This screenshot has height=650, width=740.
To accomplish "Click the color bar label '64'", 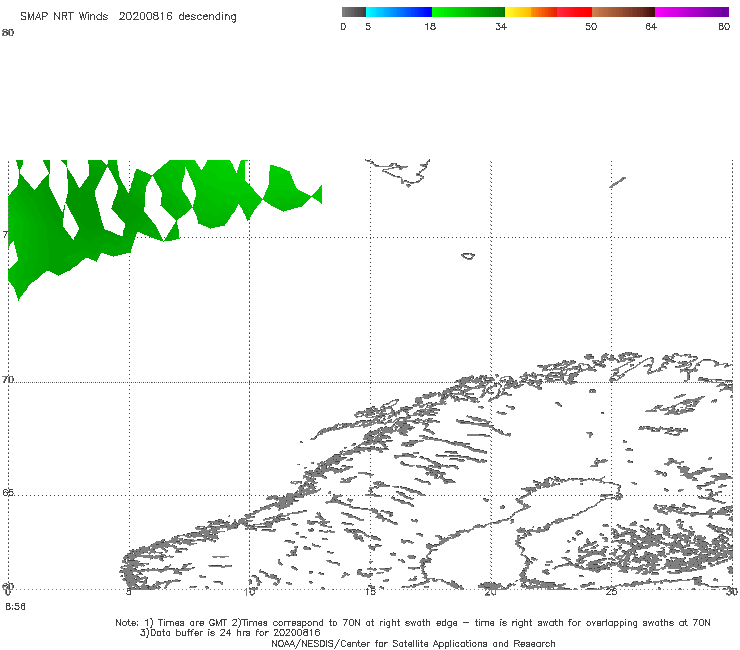I will (651, 26).
